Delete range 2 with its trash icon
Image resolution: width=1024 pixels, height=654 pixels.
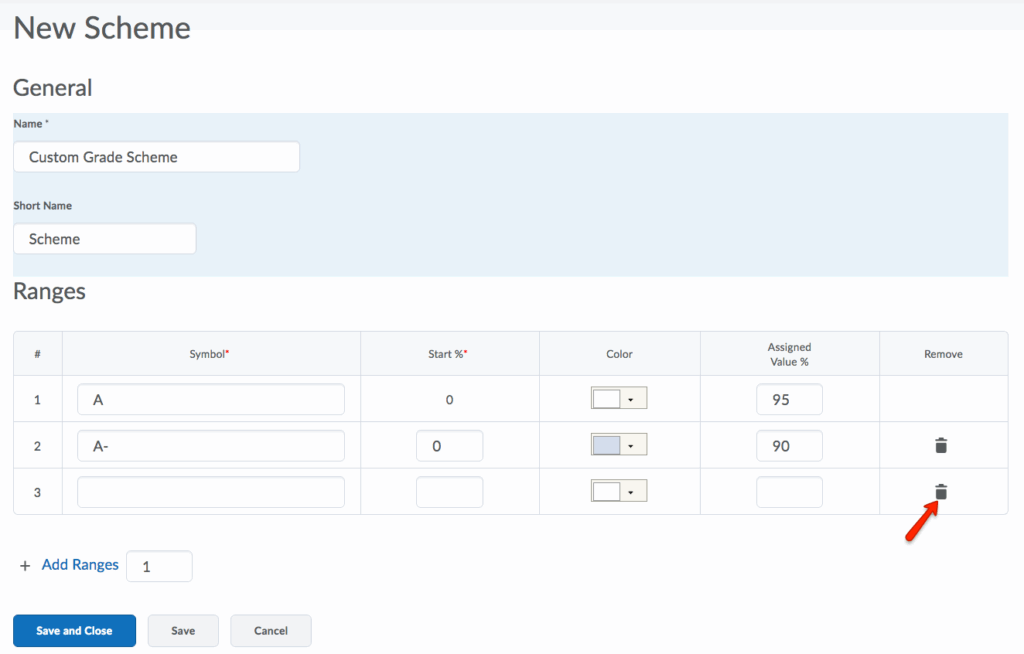click(940, 446)
